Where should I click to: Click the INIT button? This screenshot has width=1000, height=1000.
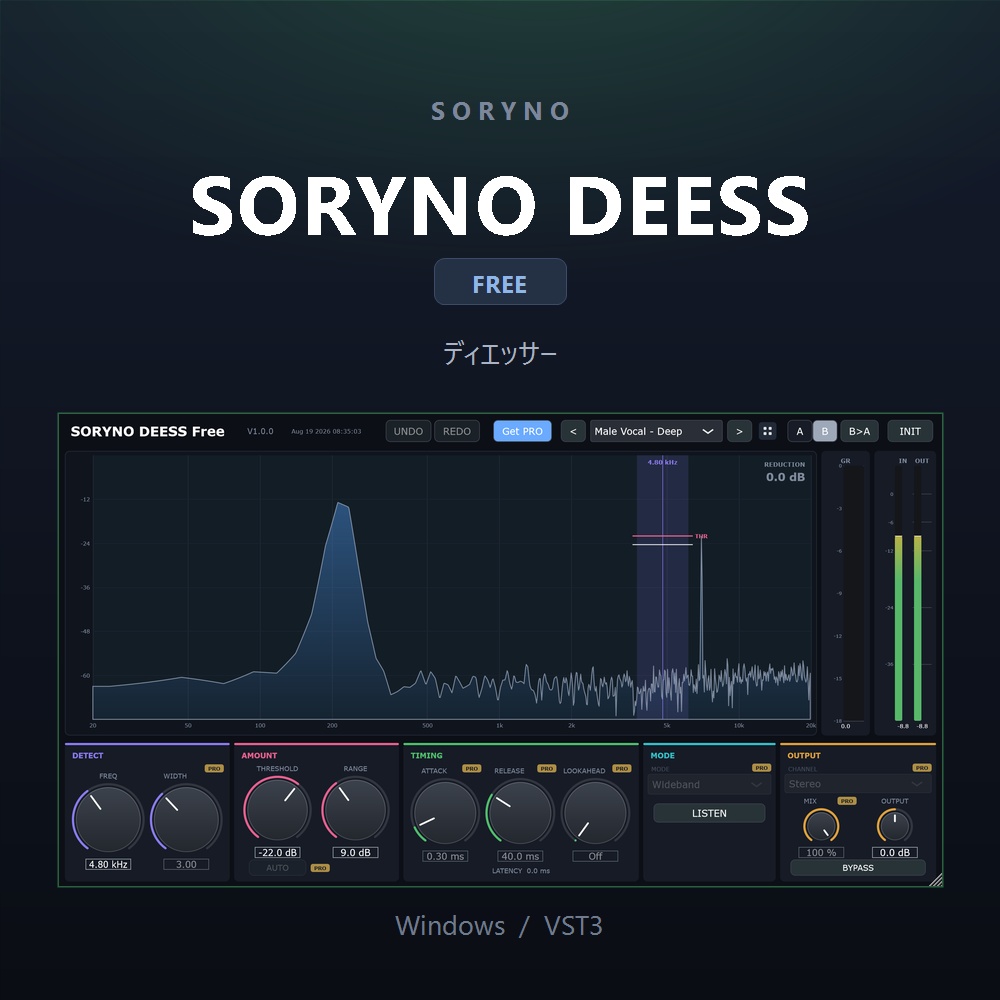pyautogui.click(x=910, y=431)
